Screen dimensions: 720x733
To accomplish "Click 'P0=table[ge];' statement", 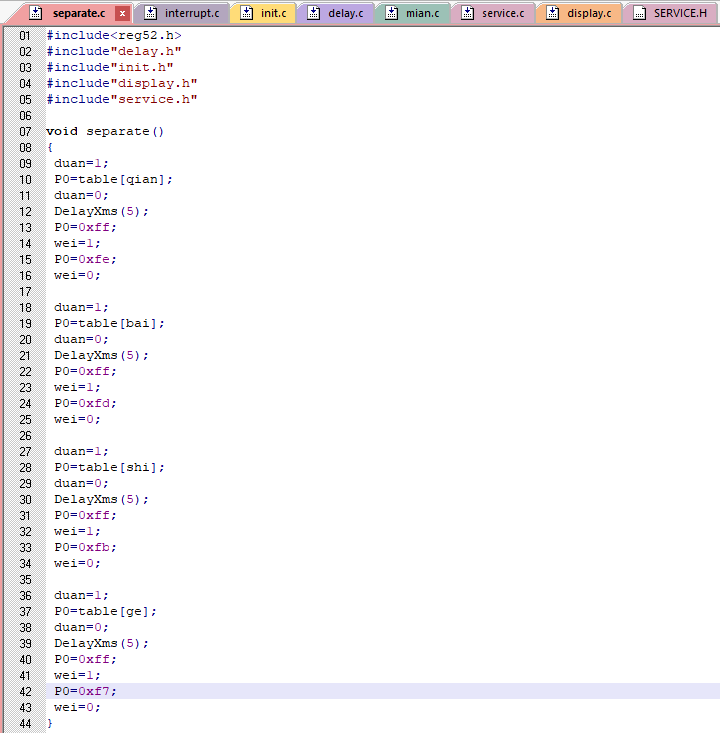I will (106, 611).
